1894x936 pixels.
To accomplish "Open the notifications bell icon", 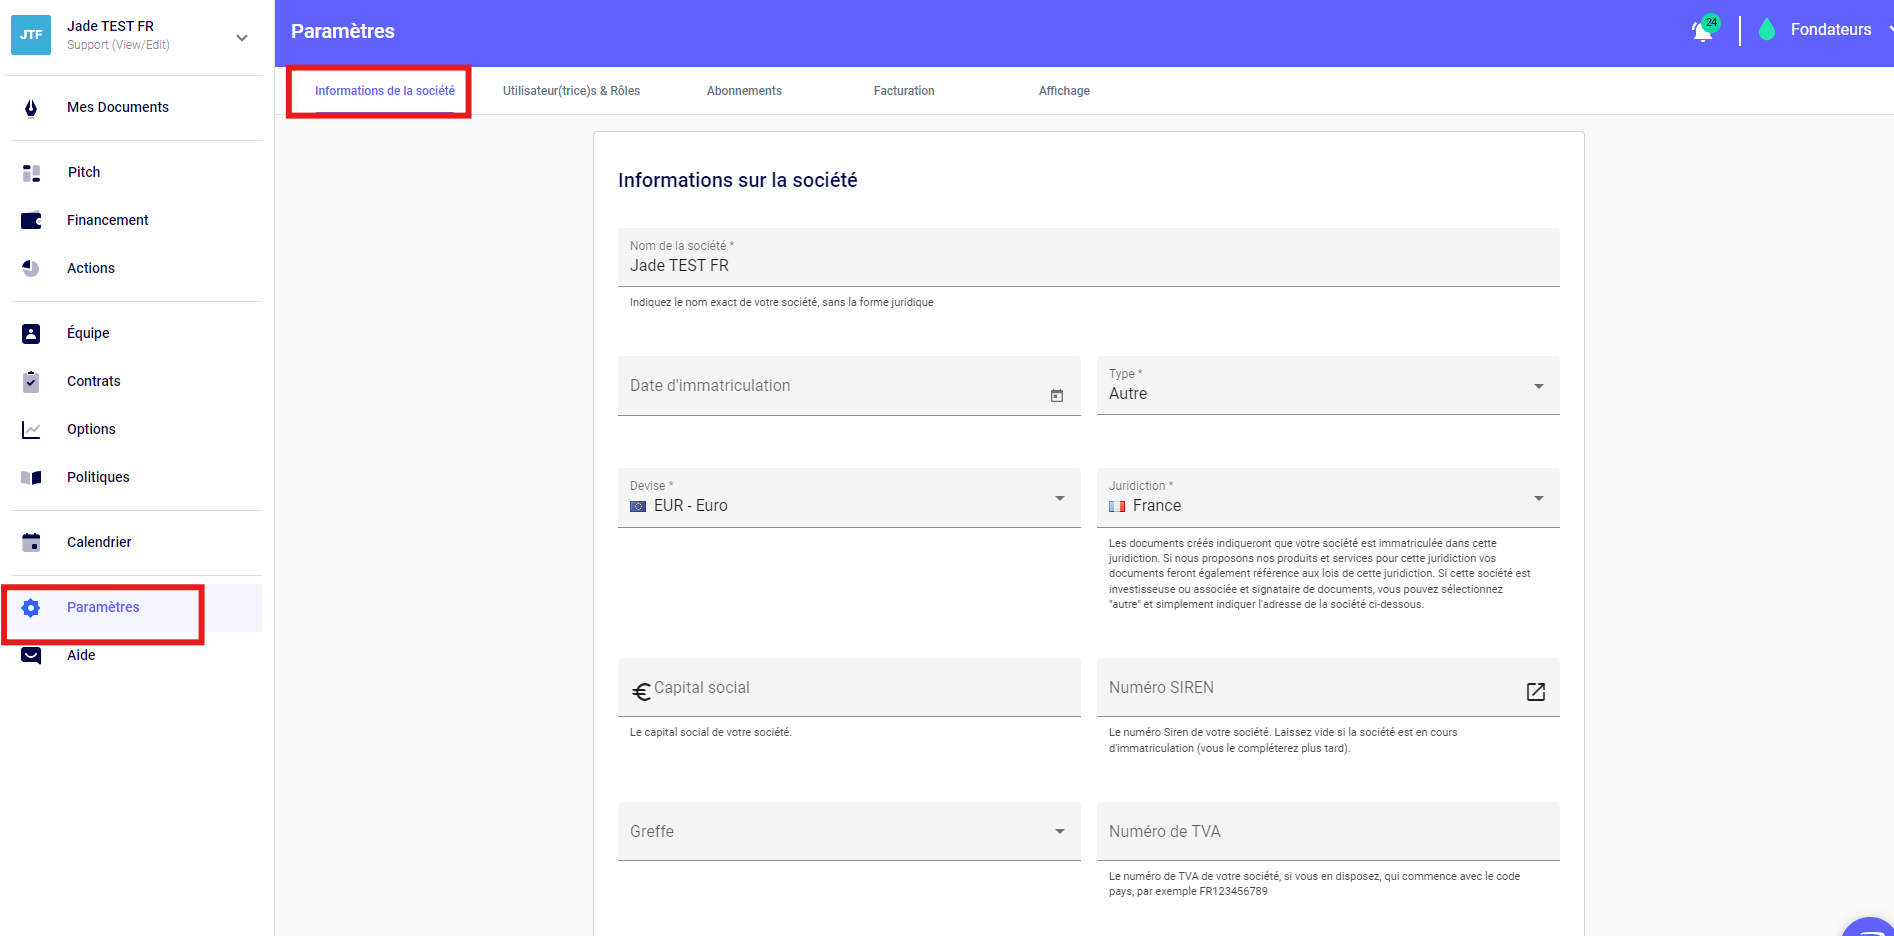I will click(1702, 30).
